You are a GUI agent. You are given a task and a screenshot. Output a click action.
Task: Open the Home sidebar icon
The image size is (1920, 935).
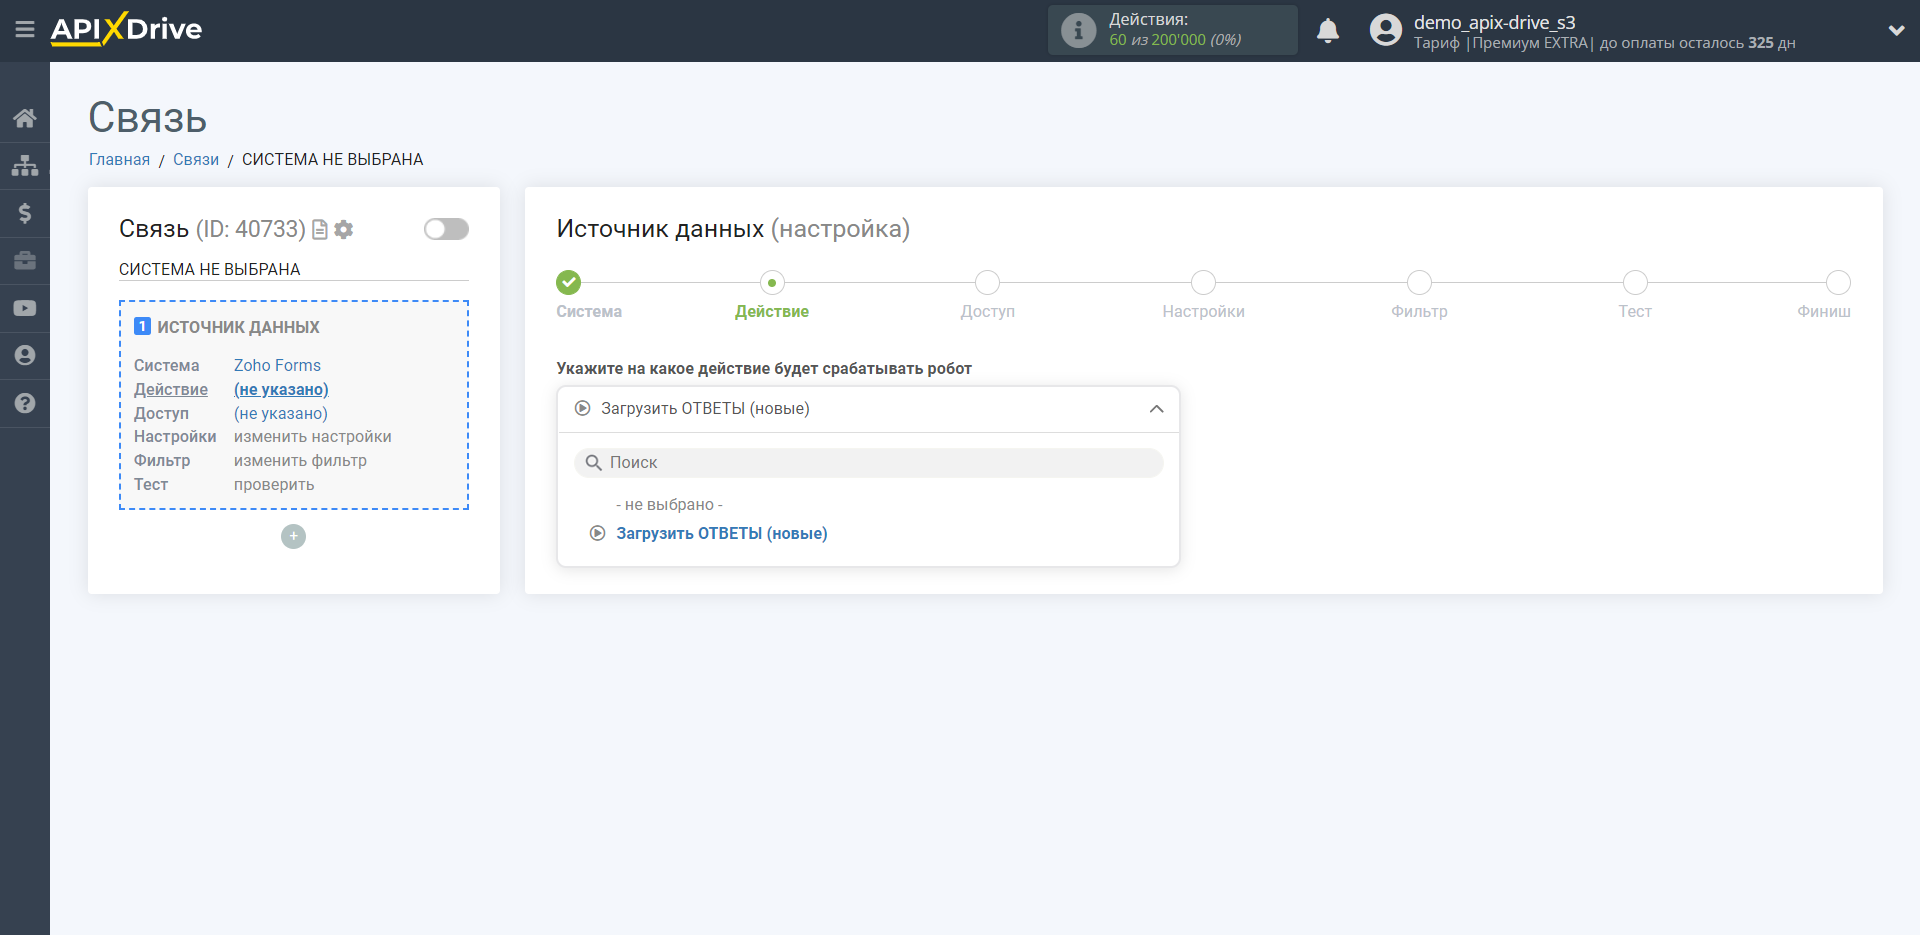point(25,118)
